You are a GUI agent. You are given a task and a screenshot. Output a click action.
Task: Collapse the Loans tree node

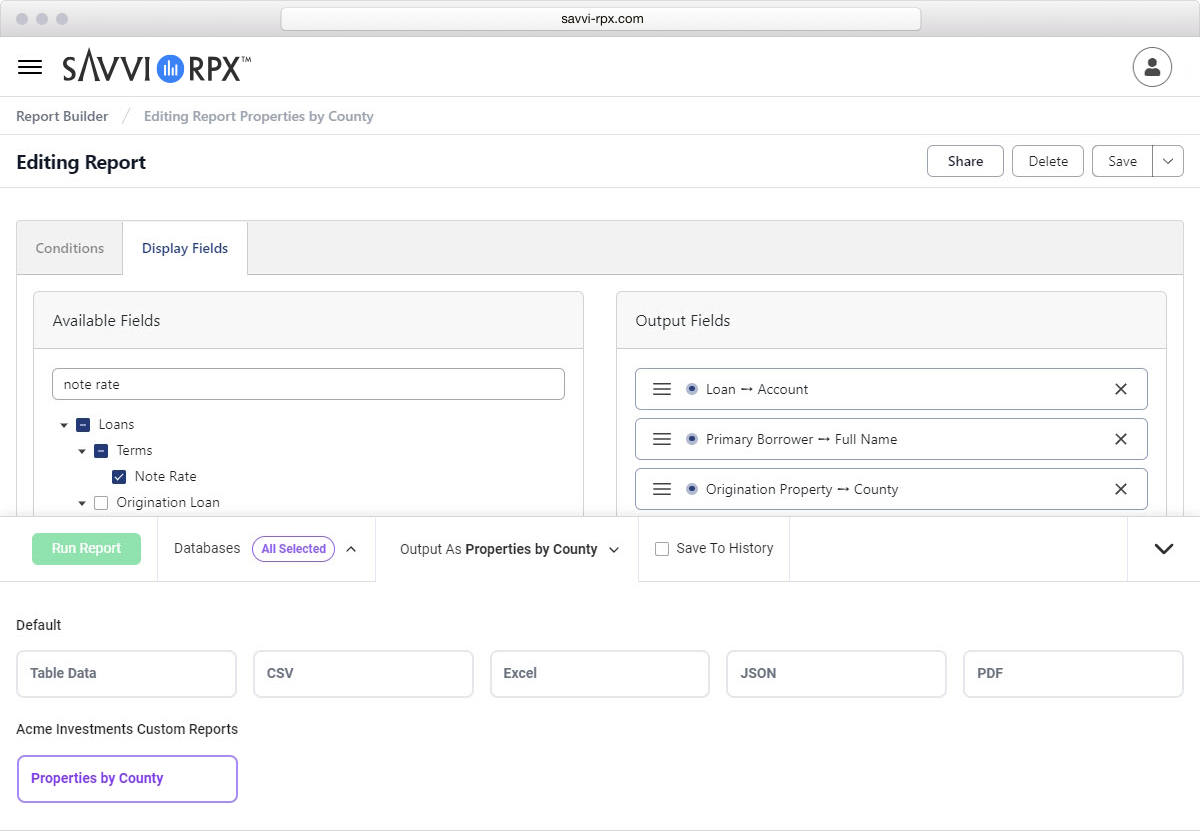click(x=65, y=425)
